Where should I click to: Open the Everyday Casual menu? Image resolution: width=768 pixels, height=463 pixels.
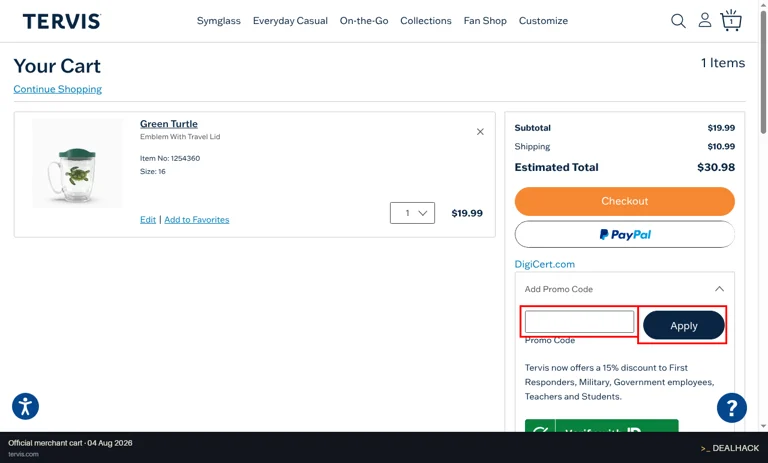tap(290, 21)
